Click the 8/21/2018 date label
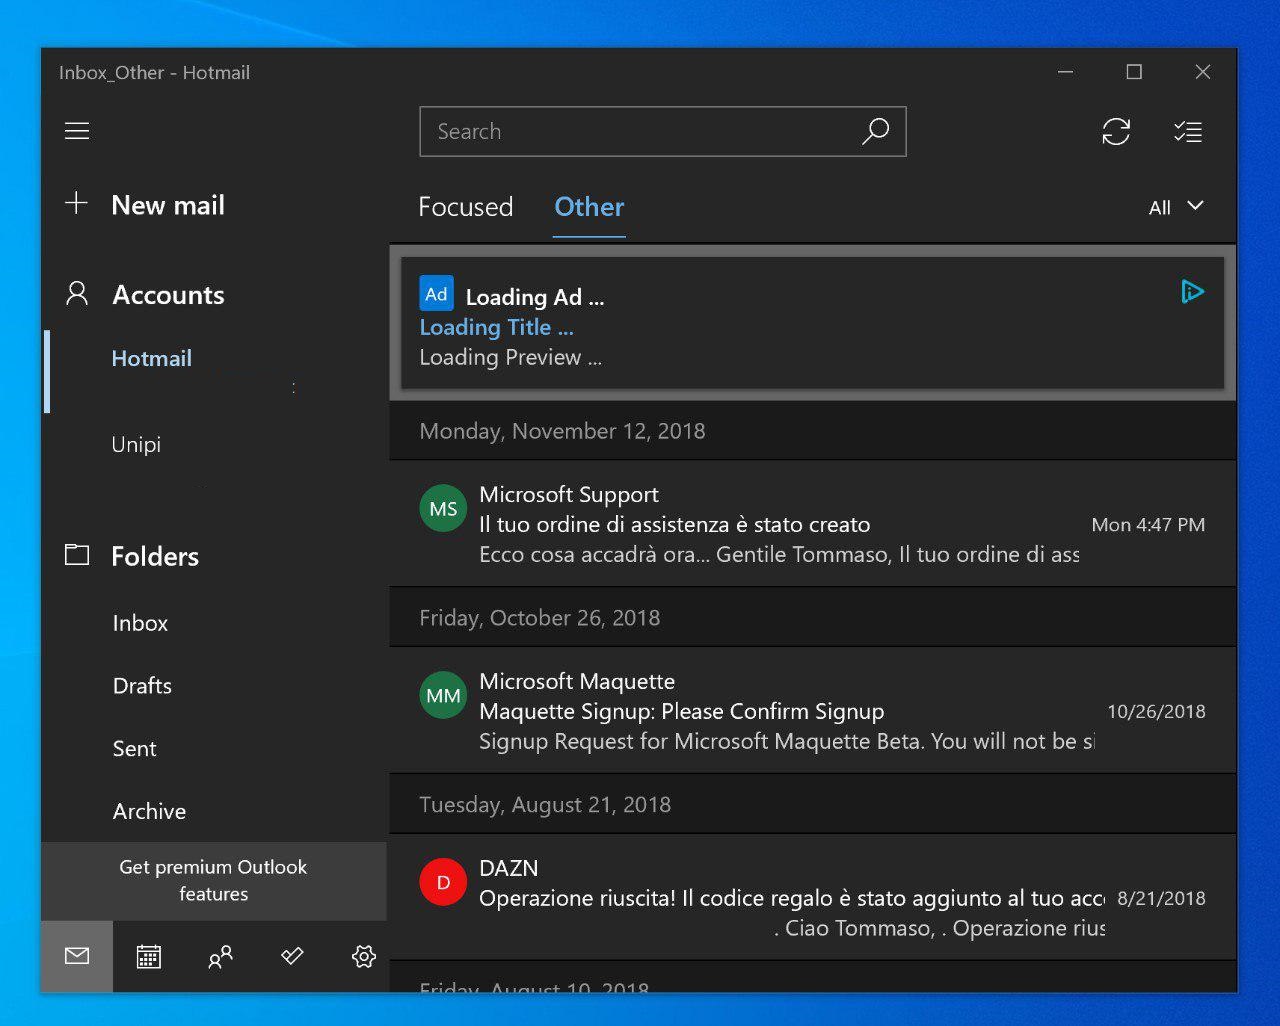1280x1026 pixels. [x=1161, y=898]
